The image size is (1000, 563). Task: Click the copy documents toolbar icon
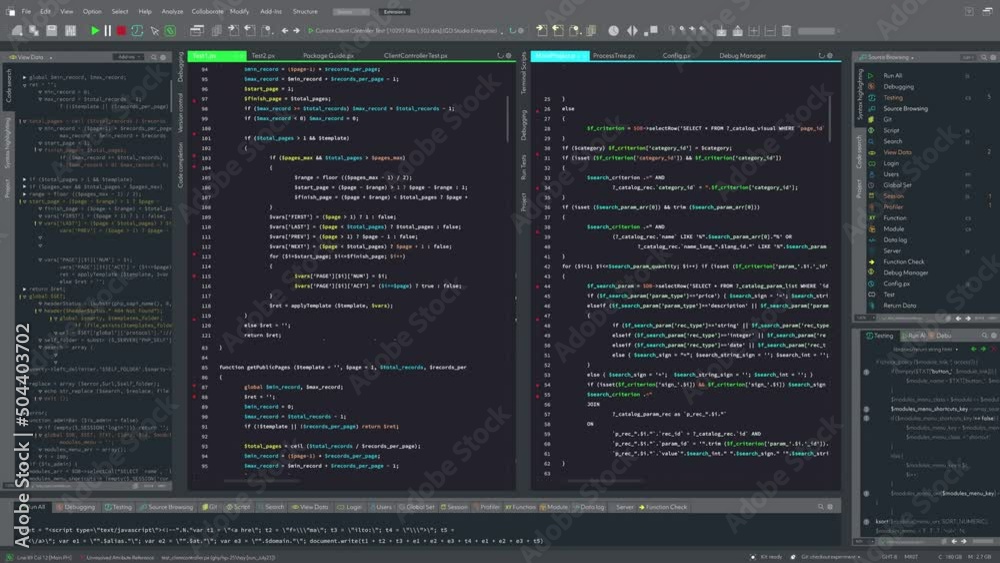[217, 30]
